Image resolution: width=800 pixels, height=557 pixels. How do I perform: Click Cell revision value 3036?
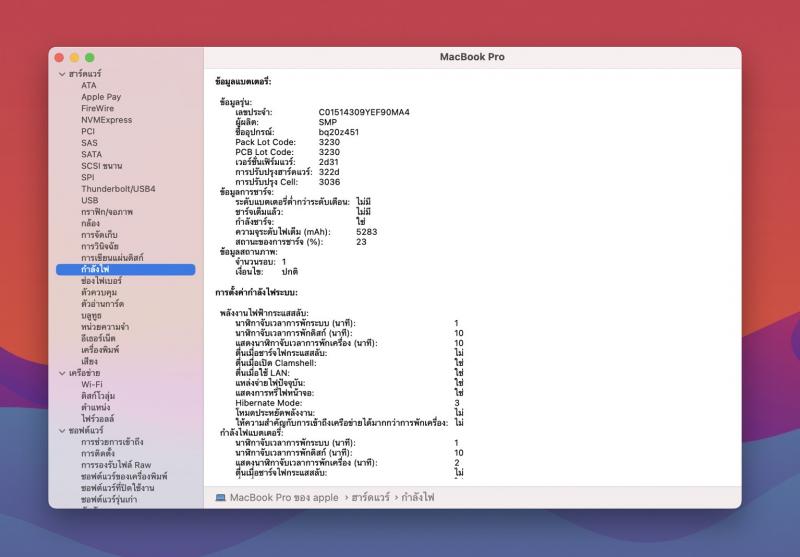point(330,182)
